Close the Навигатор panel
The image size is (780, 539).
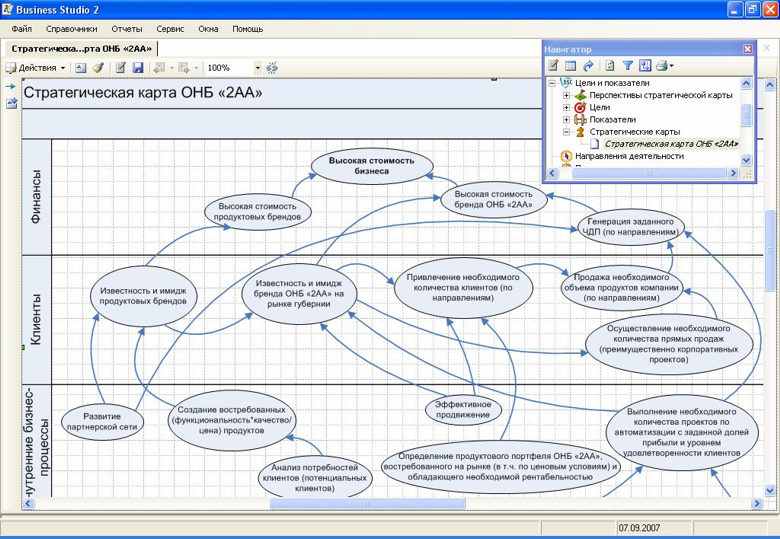coord(748,49)
